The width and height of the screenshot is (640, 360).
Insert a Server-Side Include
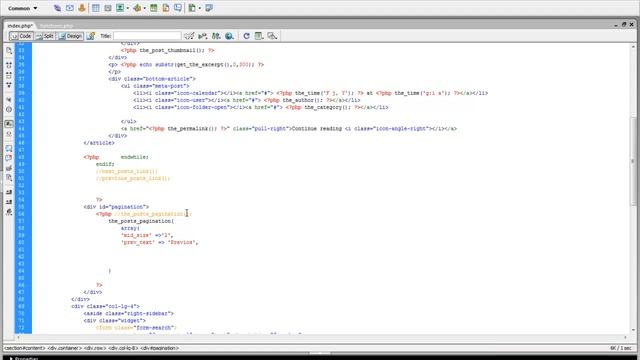(166, 8)
